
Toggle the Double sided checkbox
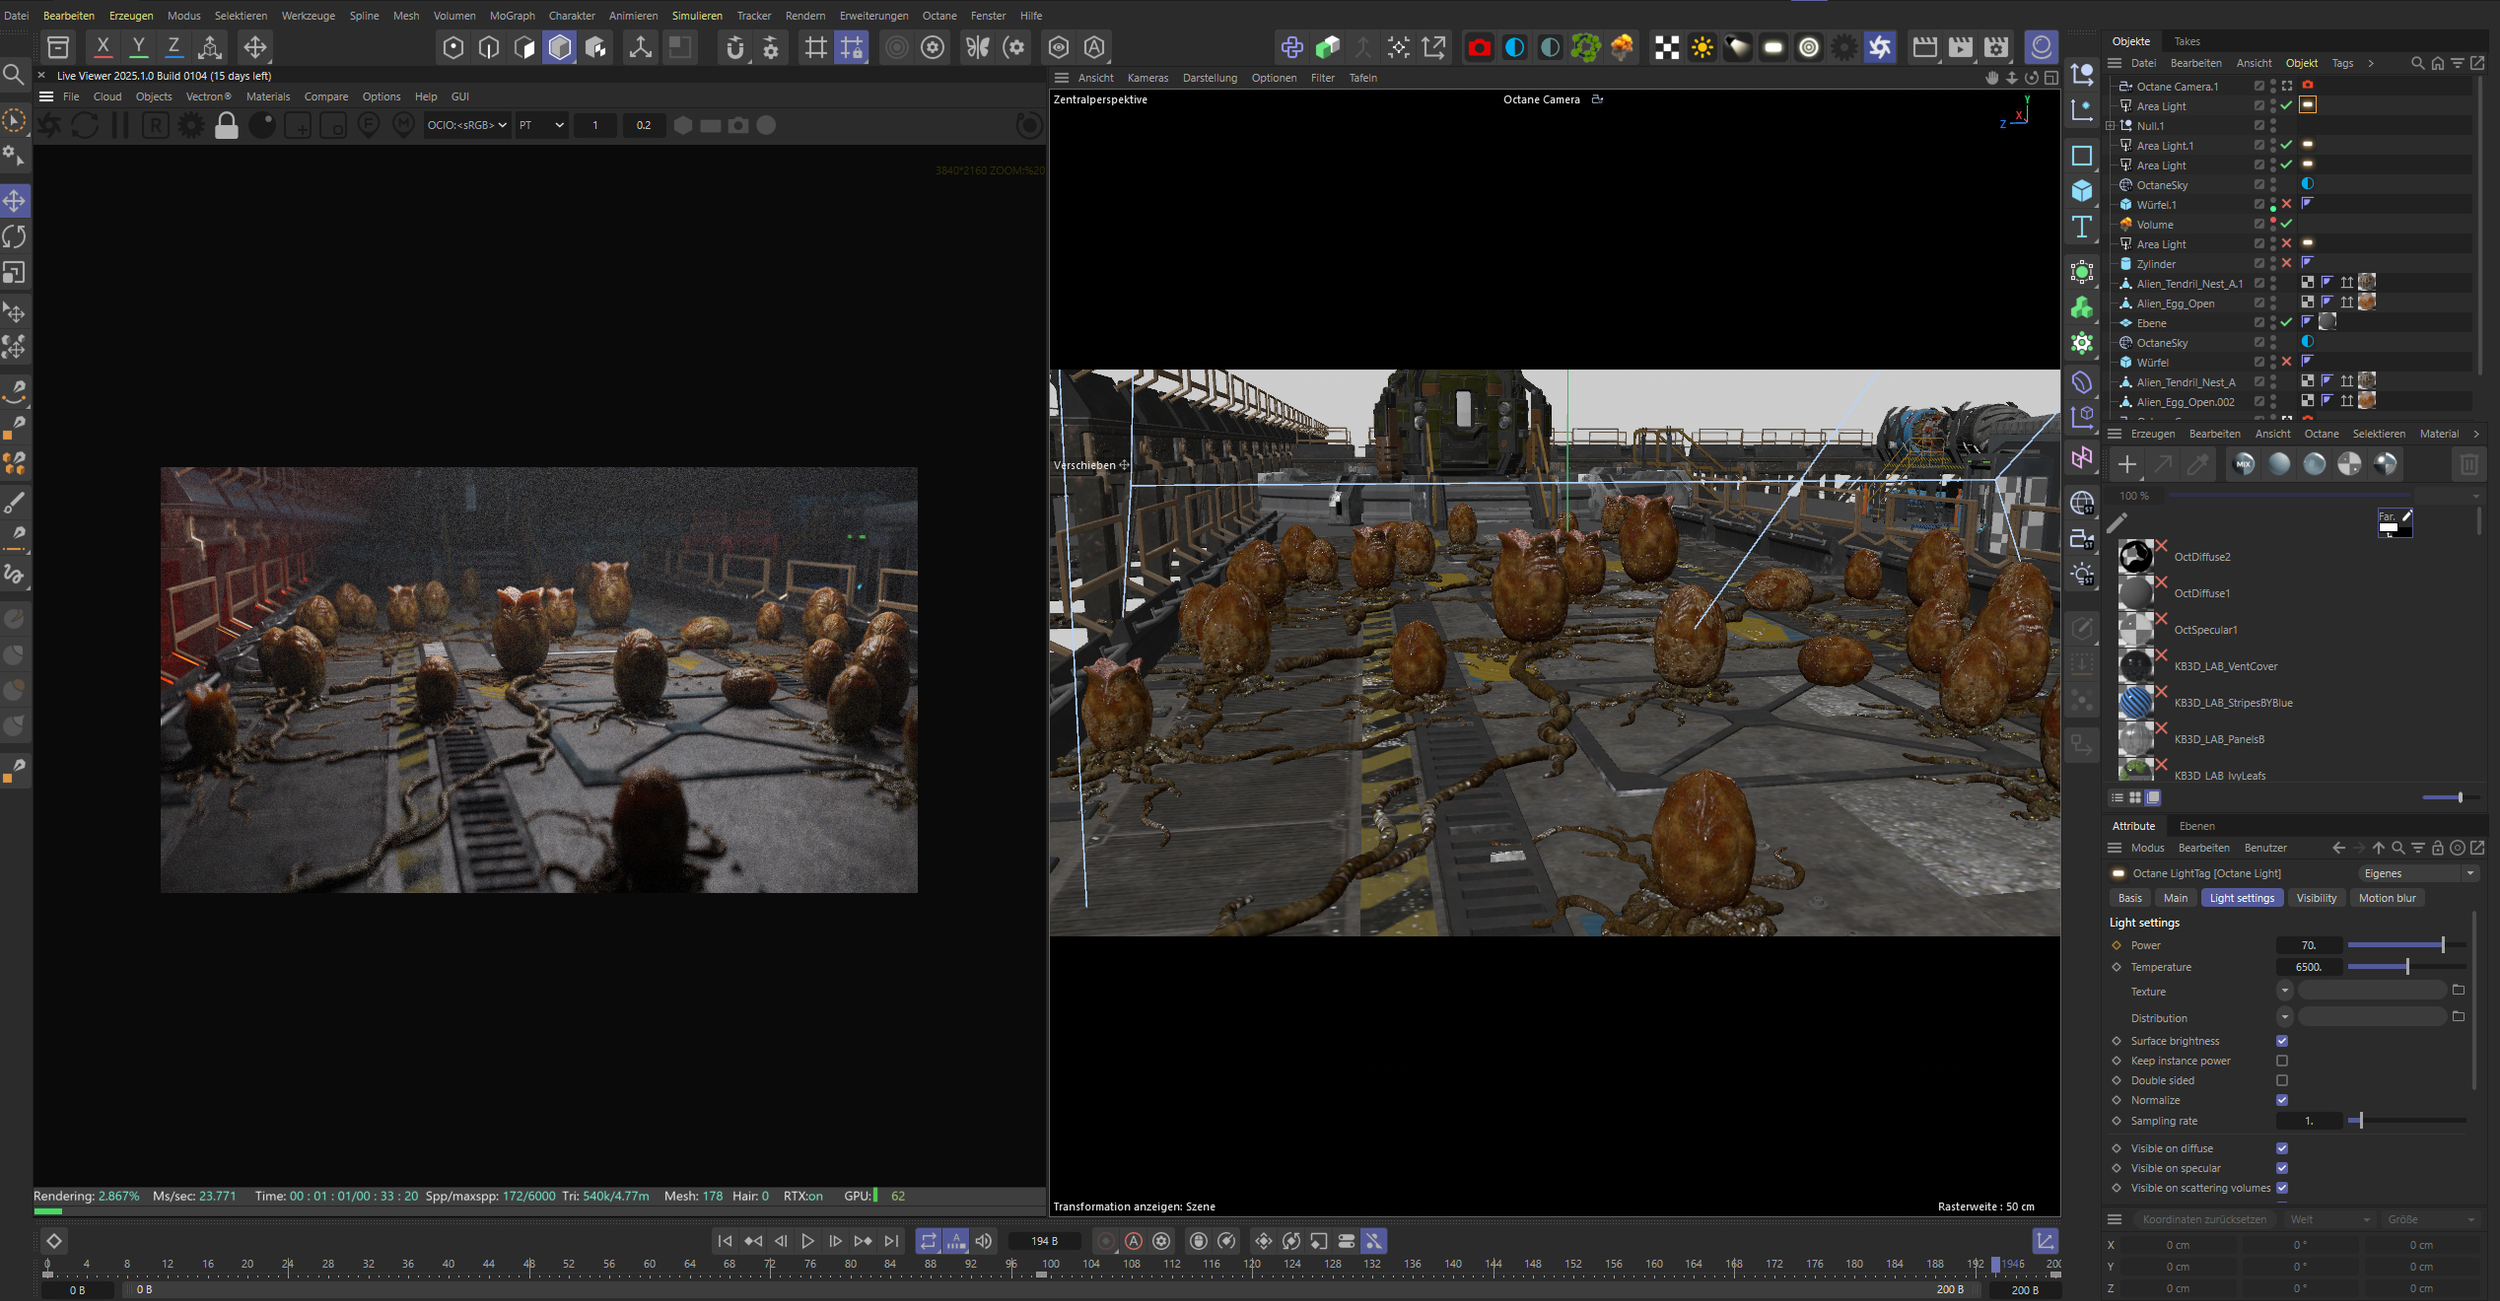2282,1081
